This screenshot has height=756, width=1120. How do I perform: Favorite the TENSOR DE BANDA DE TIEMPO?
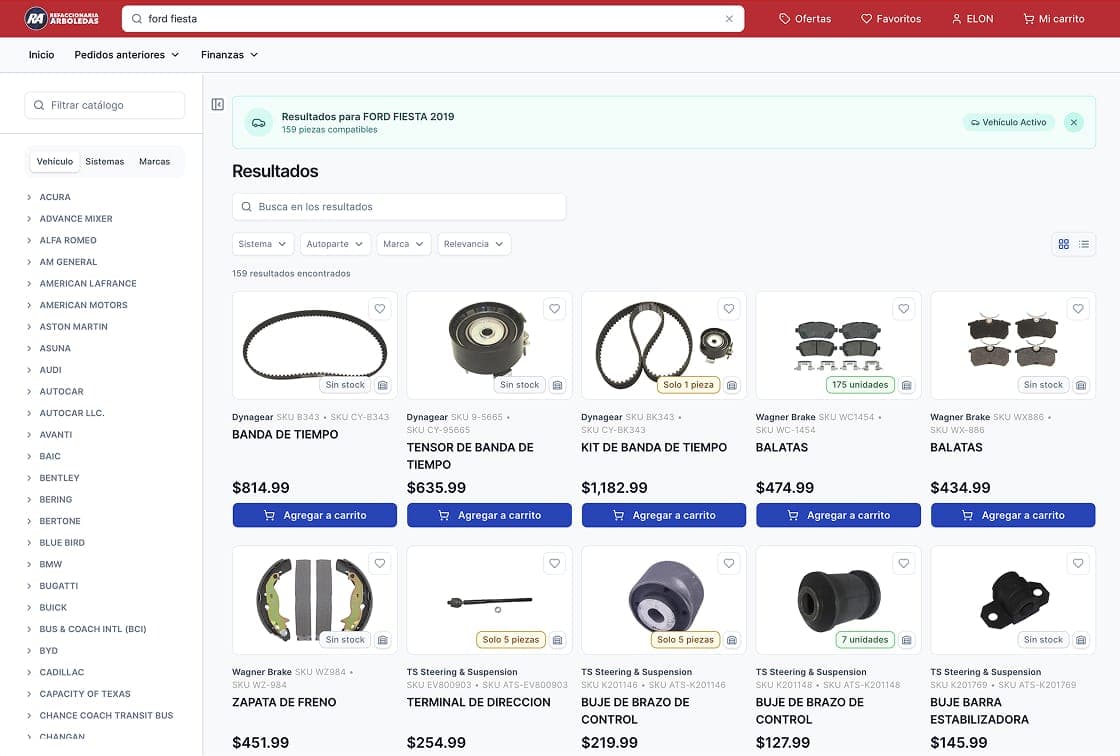tap(554, 309)
